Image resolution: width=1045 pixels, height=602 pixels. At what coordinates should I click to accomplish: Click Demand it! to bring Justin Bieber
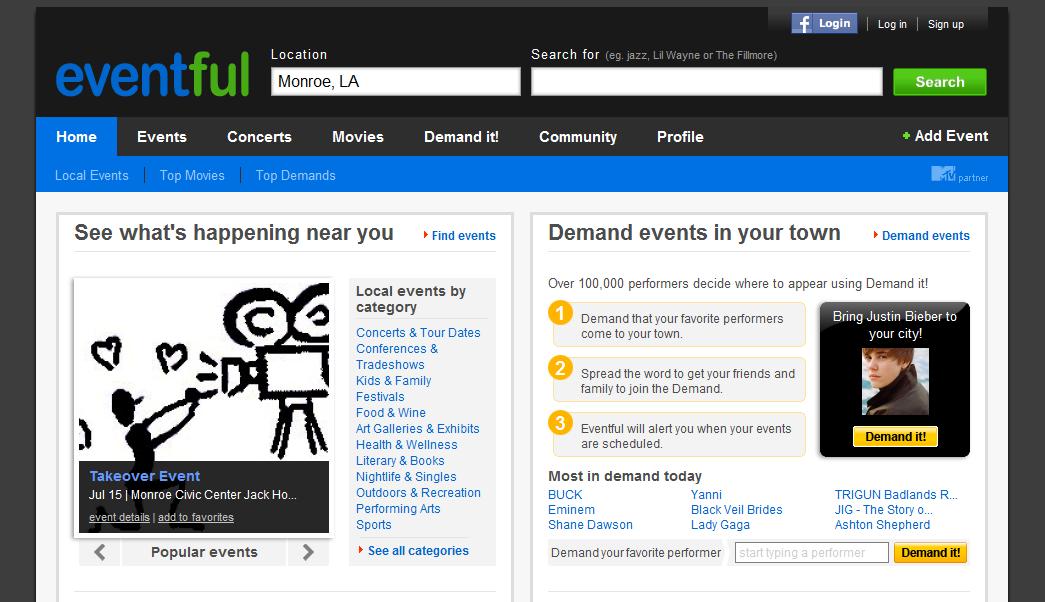[894, 436]
